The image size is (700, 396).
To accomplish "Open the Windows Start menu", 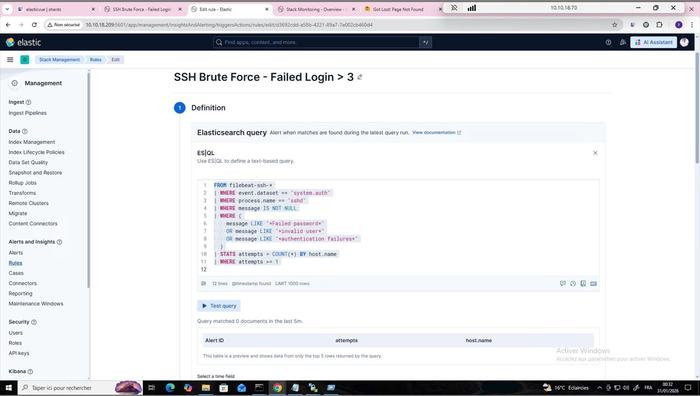I will coord(8,388).
